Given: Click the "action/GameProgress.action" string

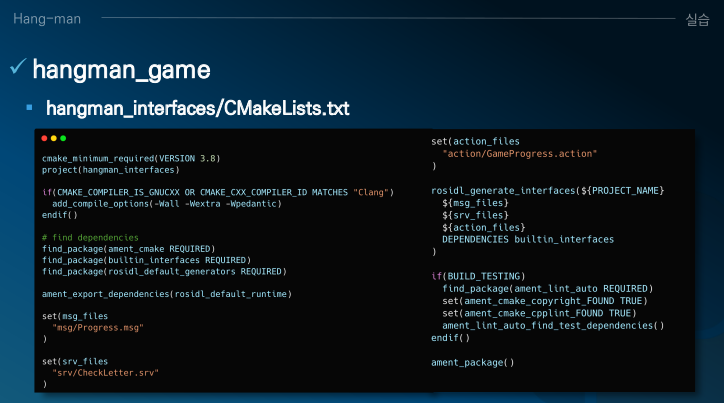Looking at the screenshot, I should [x=520, y=154].
